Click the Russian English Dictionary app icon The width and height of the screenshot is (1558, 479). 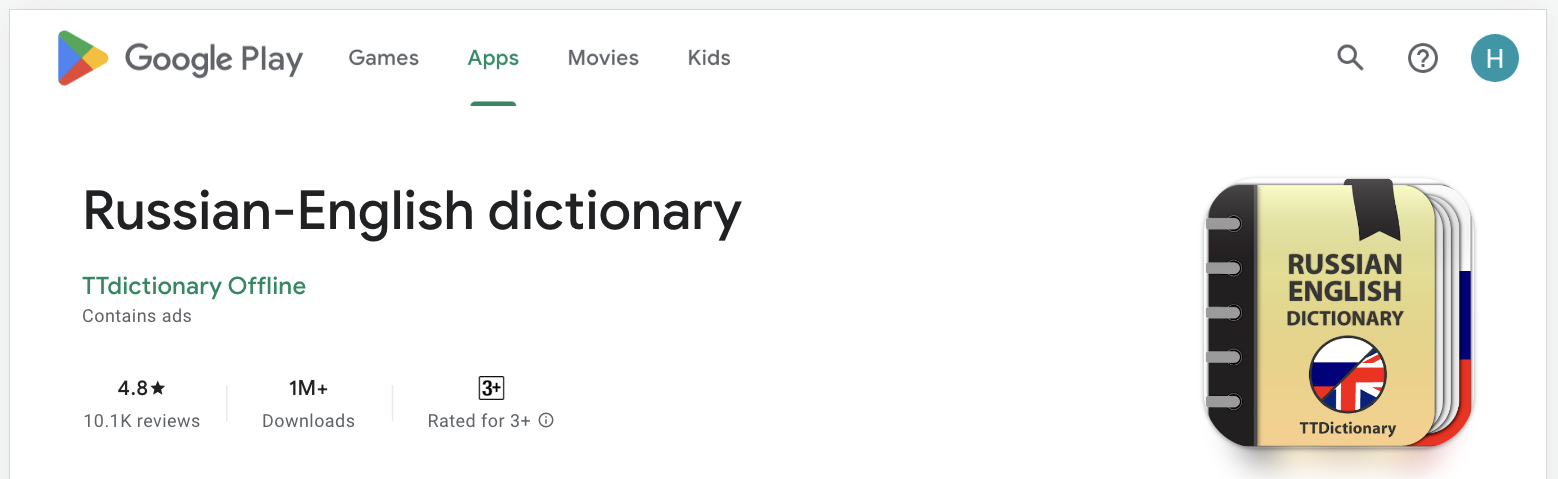1339,314
